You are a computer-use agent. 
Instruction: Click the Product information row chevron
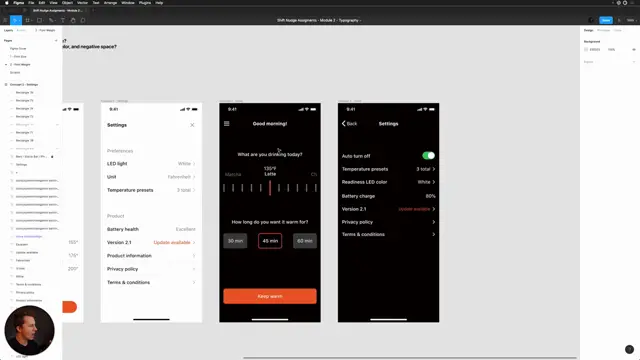click(194, 256)
